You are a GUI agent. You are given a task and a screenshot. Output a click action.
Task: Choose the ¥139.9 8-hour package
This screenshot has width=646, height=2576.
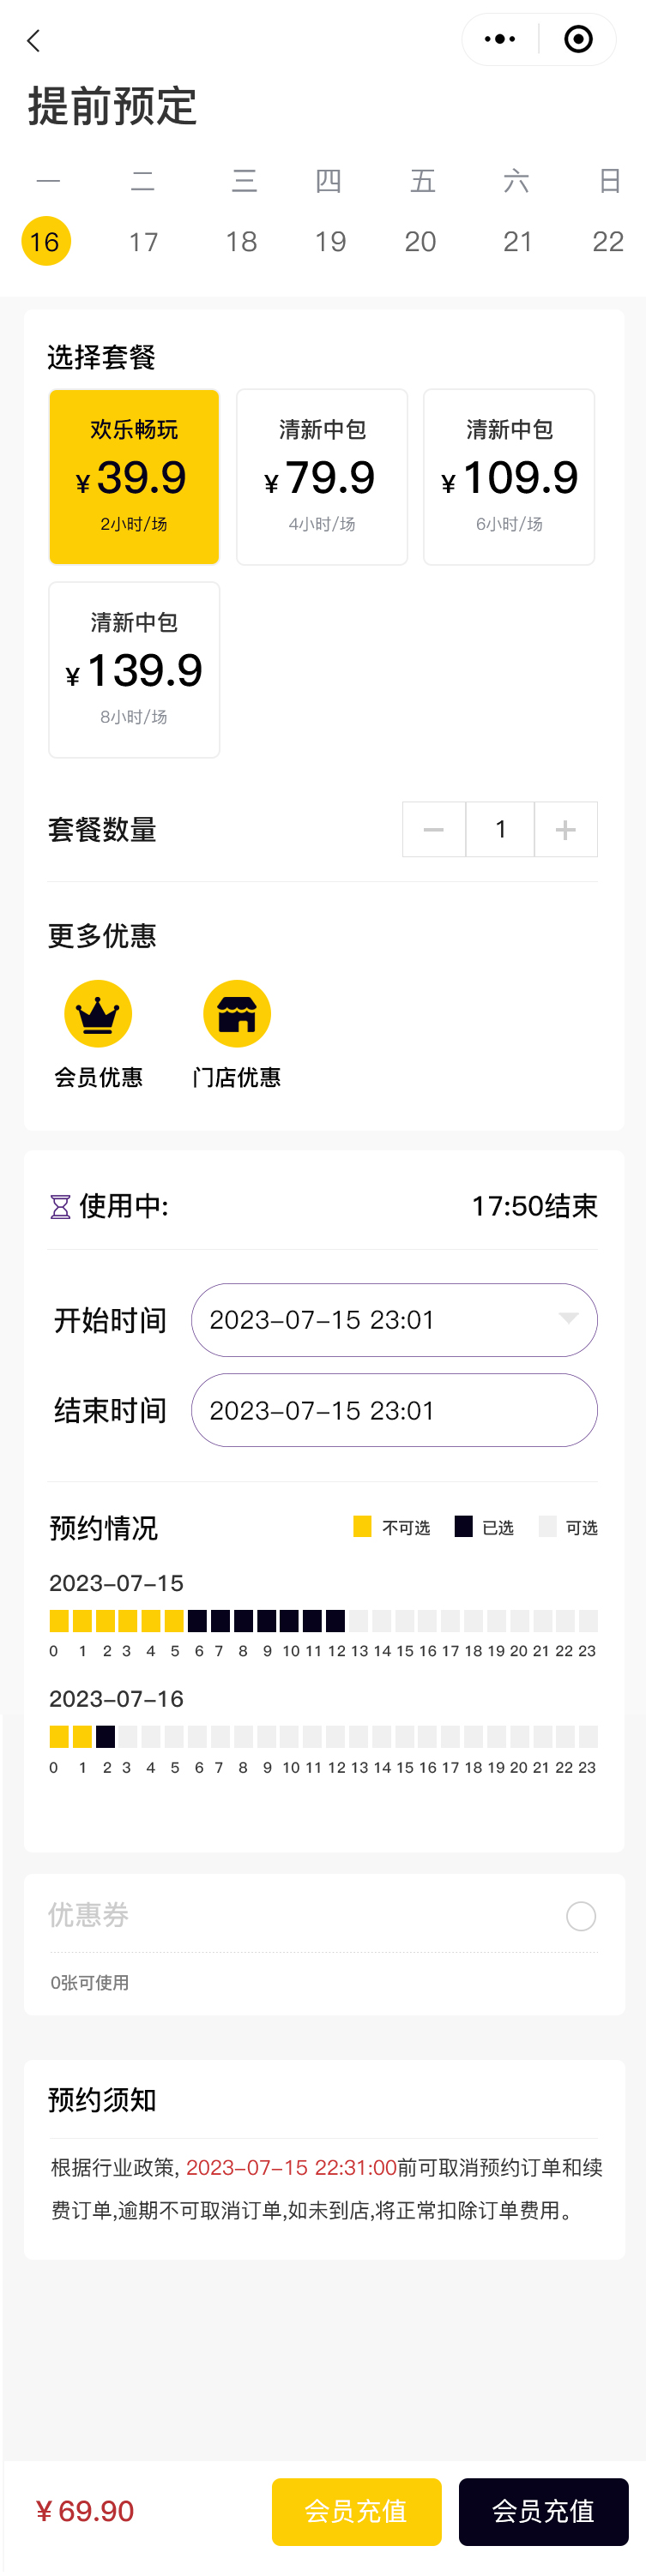(x=134, y=669)
